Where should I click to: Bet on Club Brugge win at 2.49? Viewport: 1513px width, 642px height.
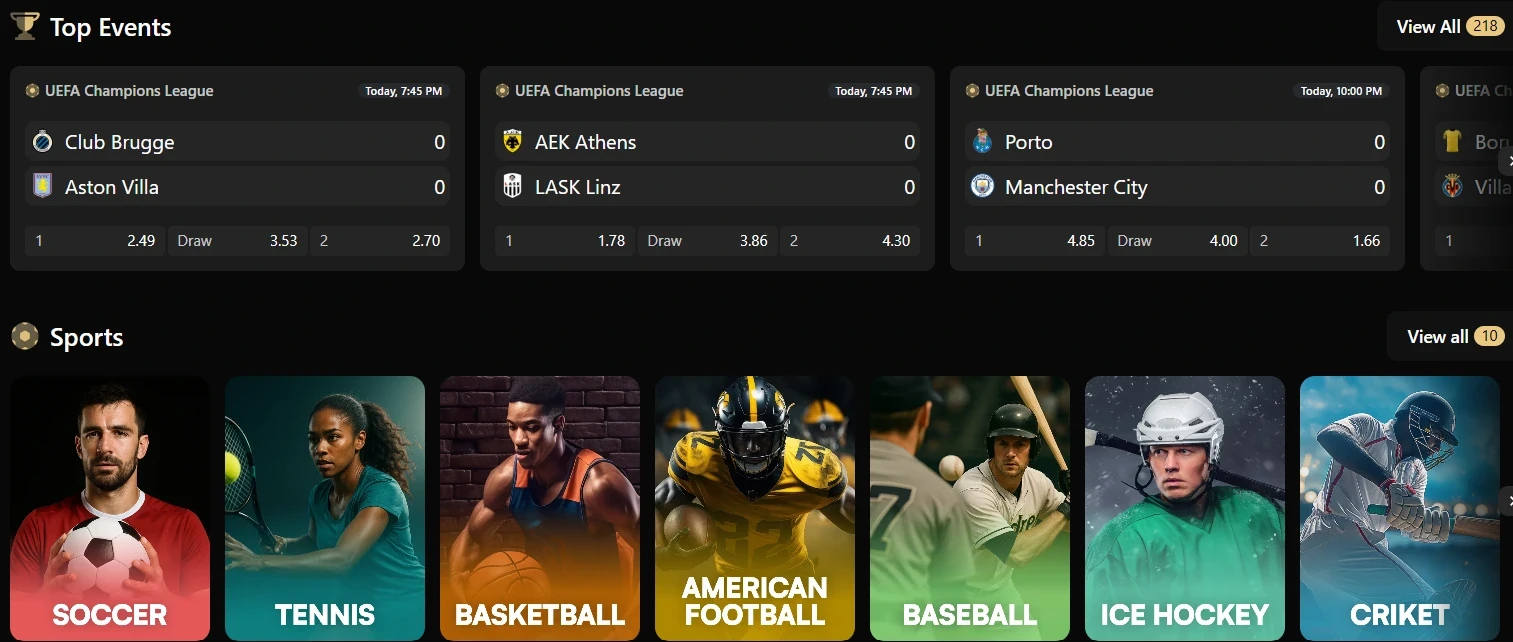click(x=95, y=241)
